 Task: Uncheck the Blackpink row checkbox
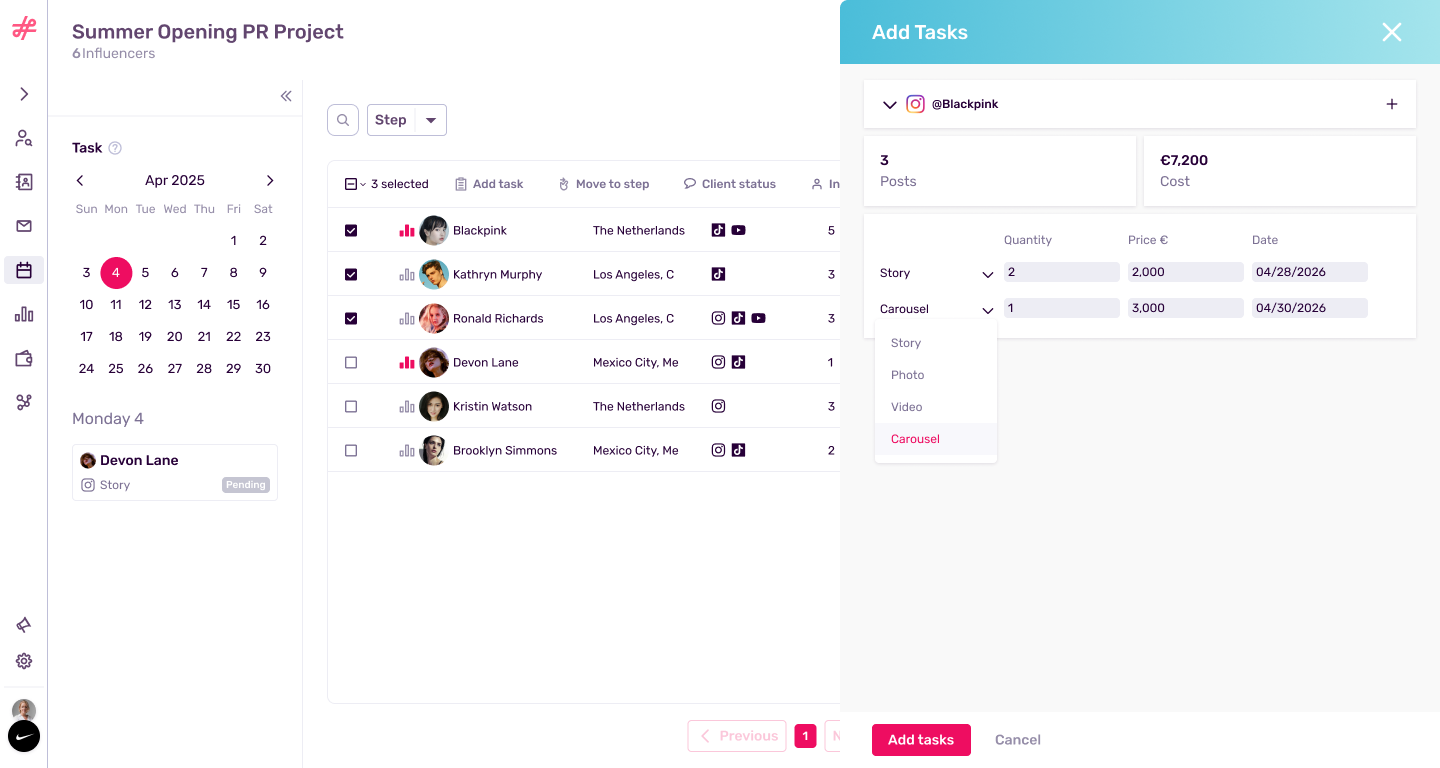(x=351, y=230)
